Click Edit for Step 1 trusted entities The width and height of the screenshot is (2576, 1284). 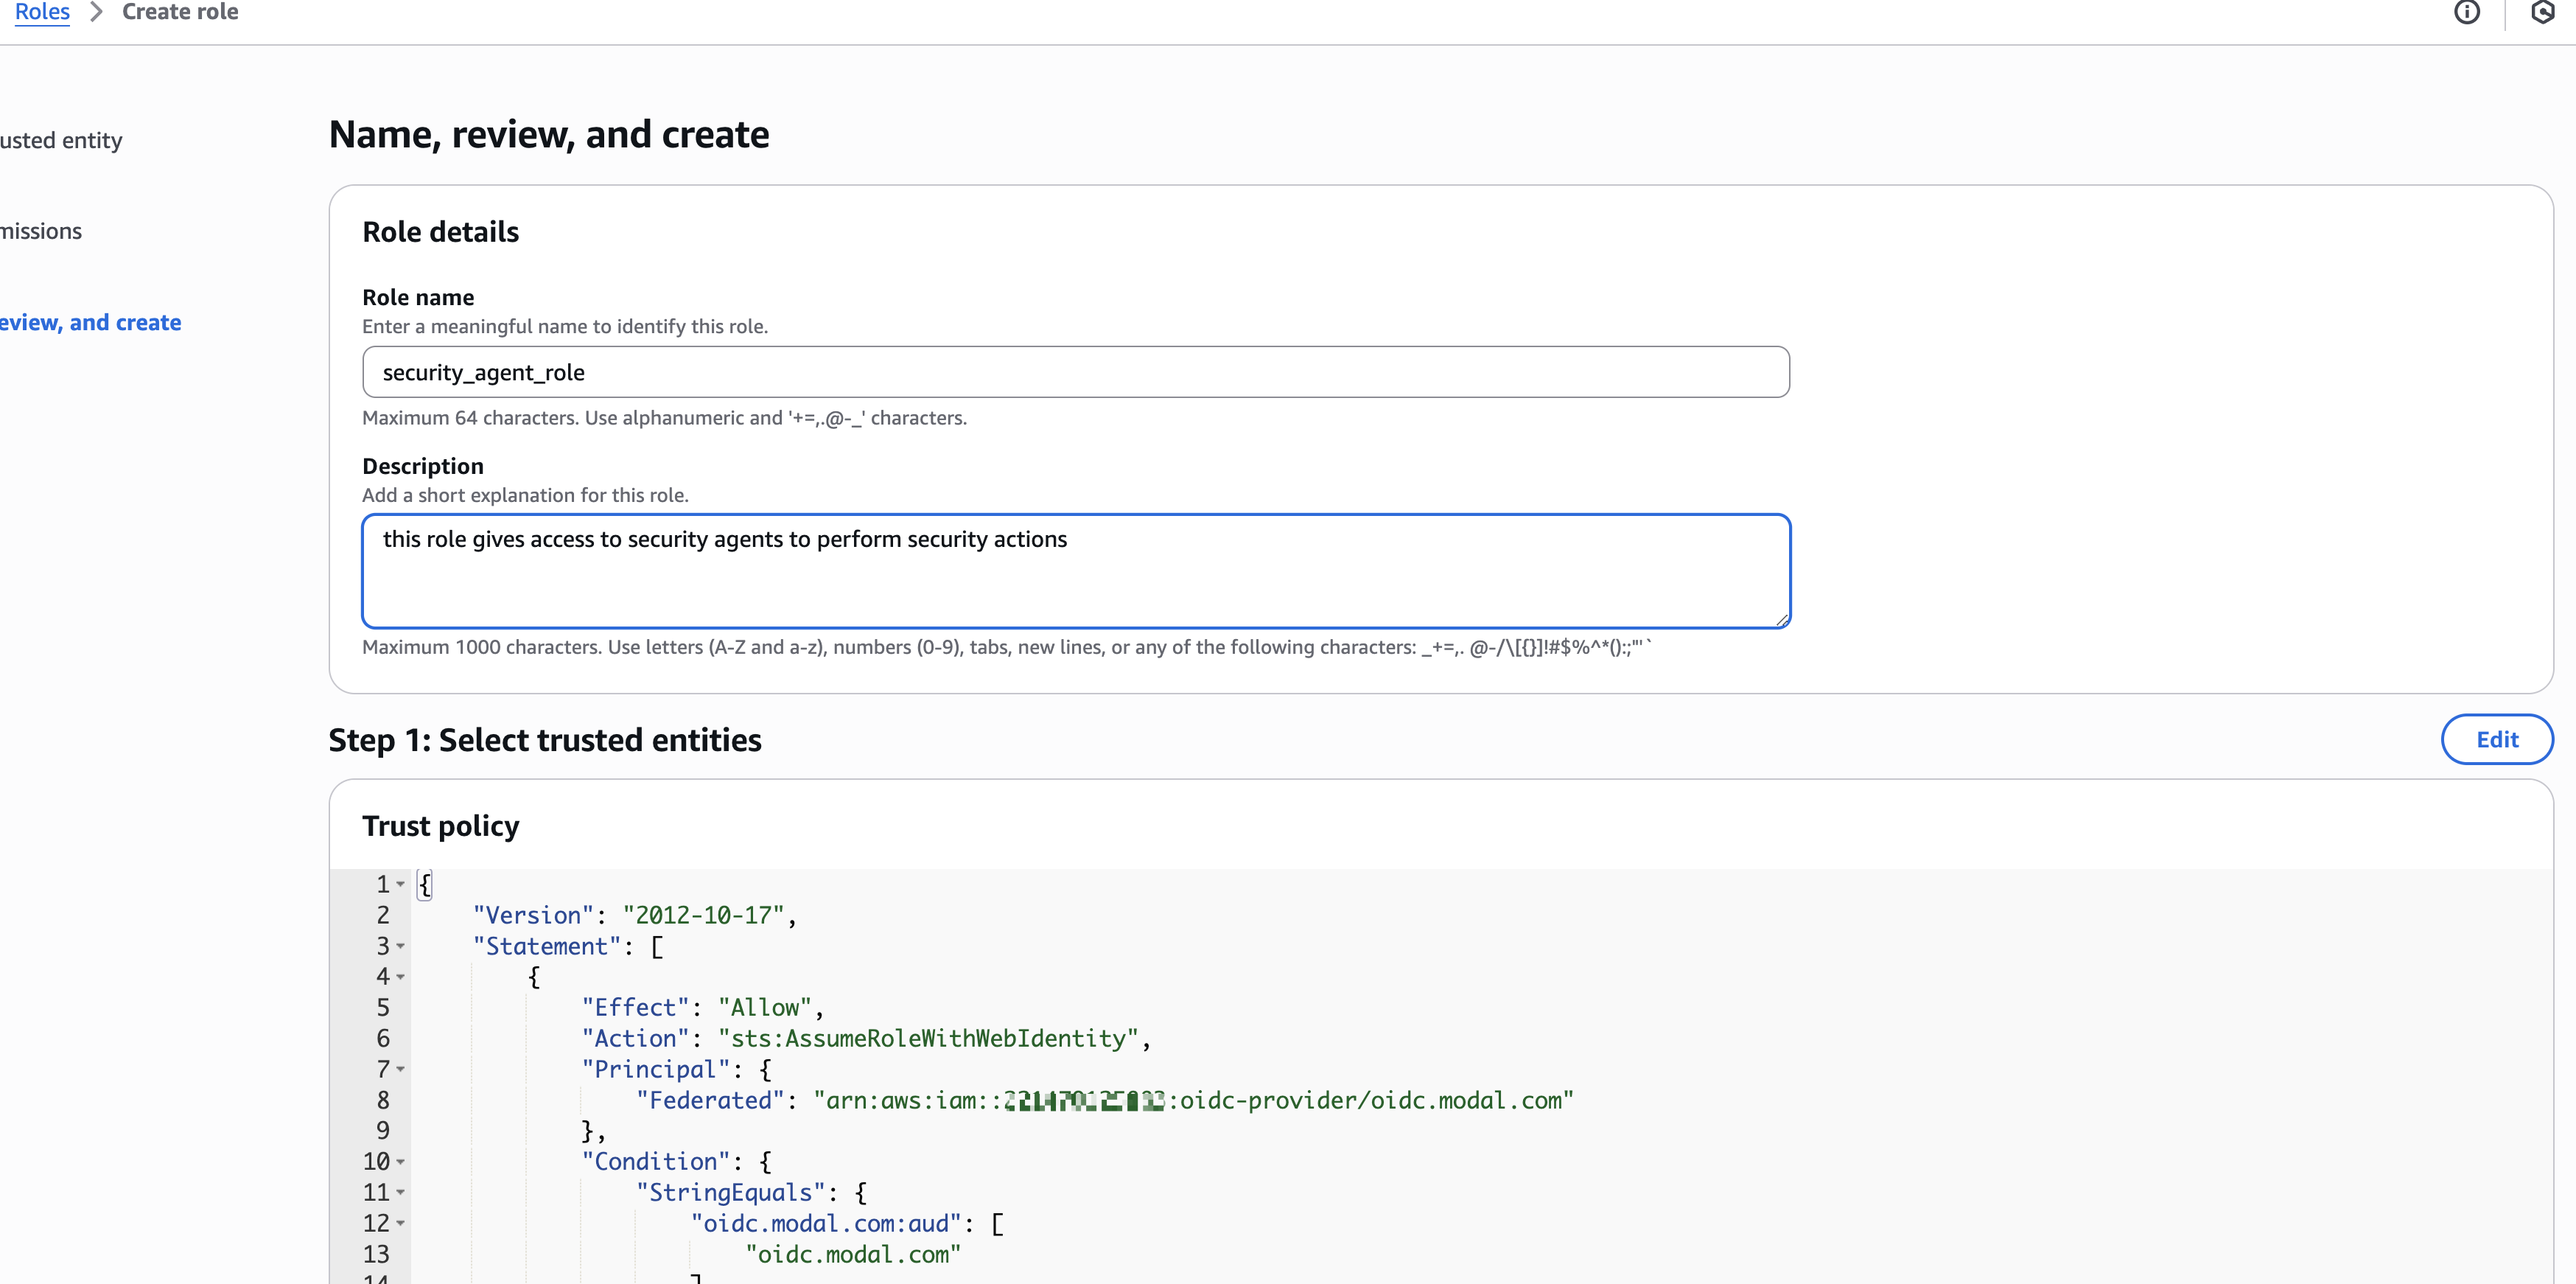[x=2496, y=739]
